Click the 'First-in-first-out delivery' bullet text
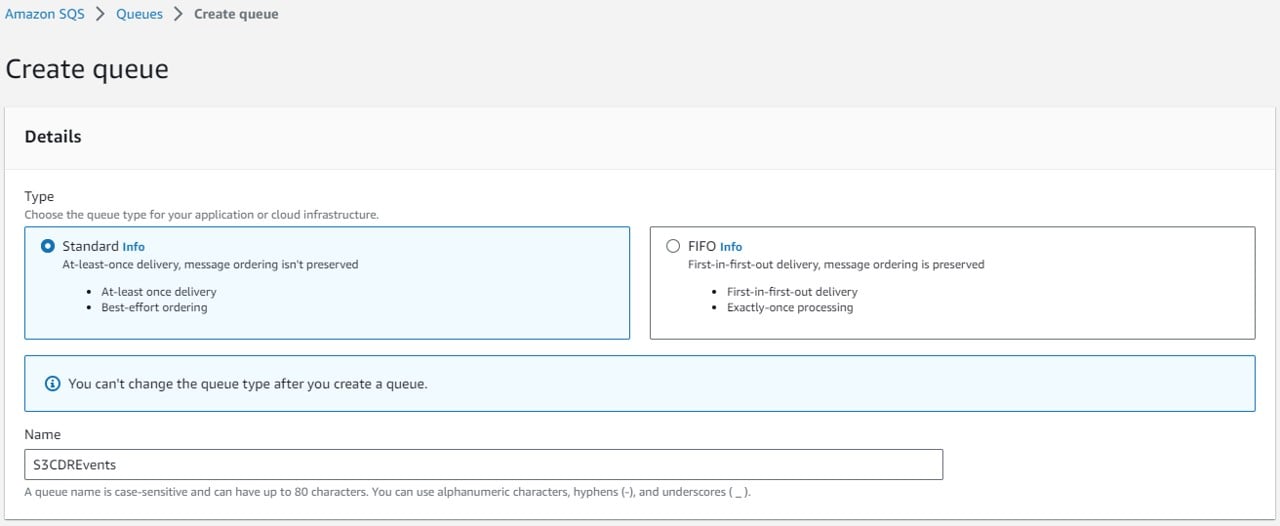The image size is (1280, 526). [x=792, y=292]
